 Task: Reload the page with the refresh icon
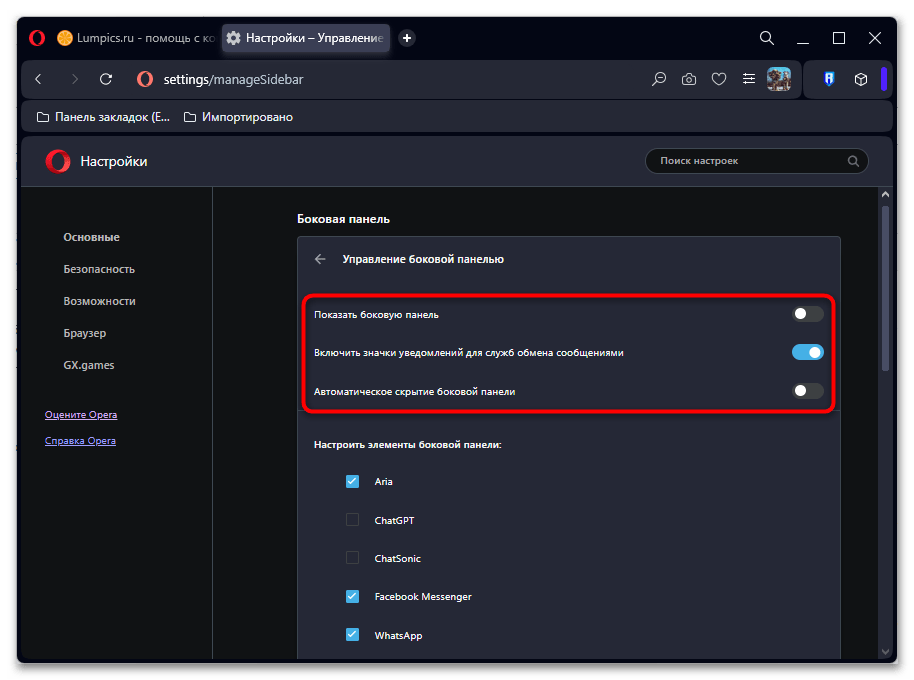click(x=106, y=79)
